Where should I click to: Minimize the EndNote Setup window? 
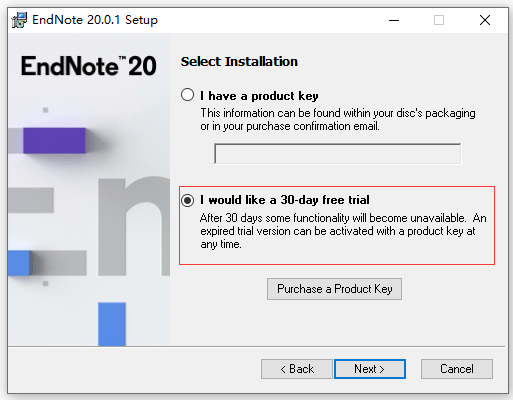(394, 20)
